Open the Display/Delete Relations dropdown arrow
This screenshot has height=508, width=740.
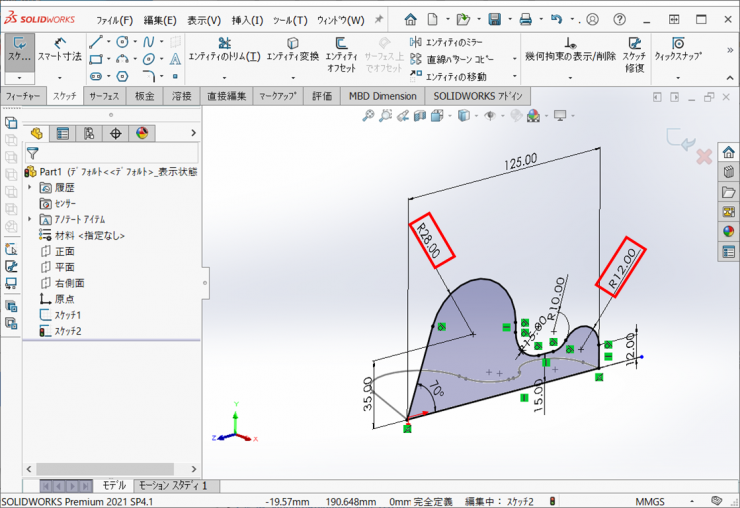[569, 75]
